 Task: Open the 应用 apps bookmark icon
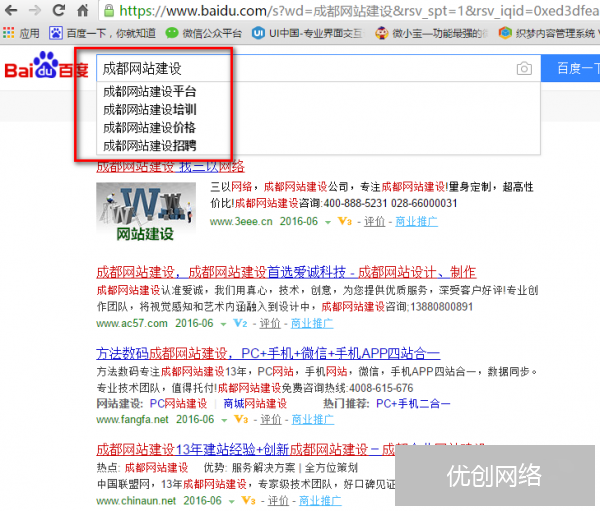pyautogui.click(x=8, y=33)
